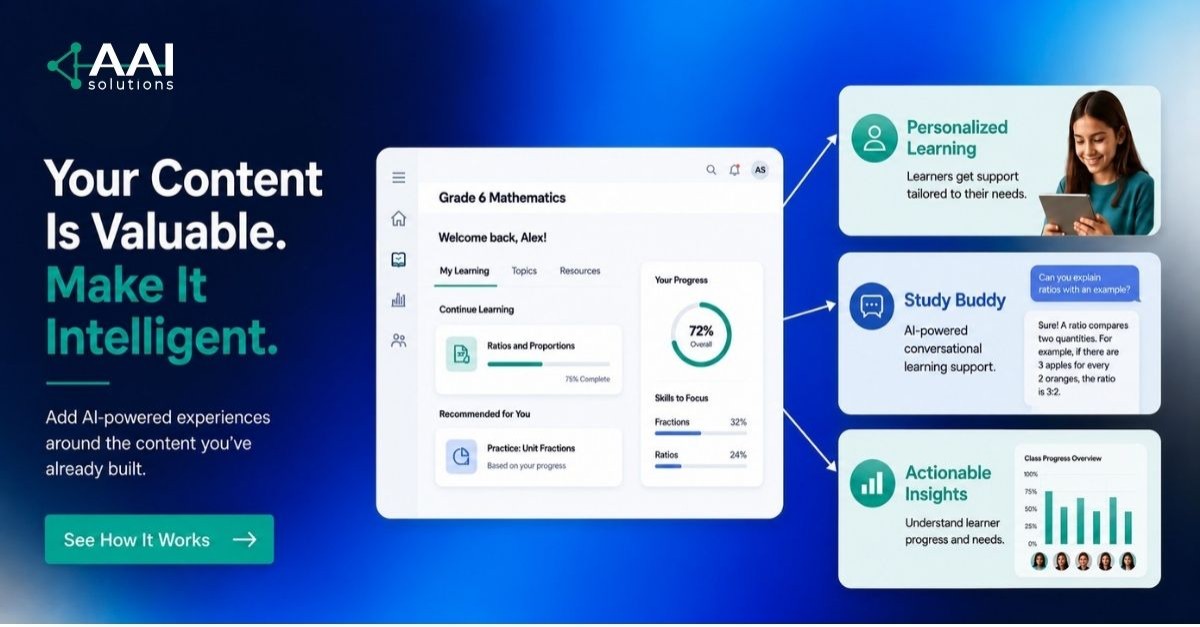Click the Personalized Learning person icon
The height and width of the screenshot is (627, 1200).
(874, 138)
